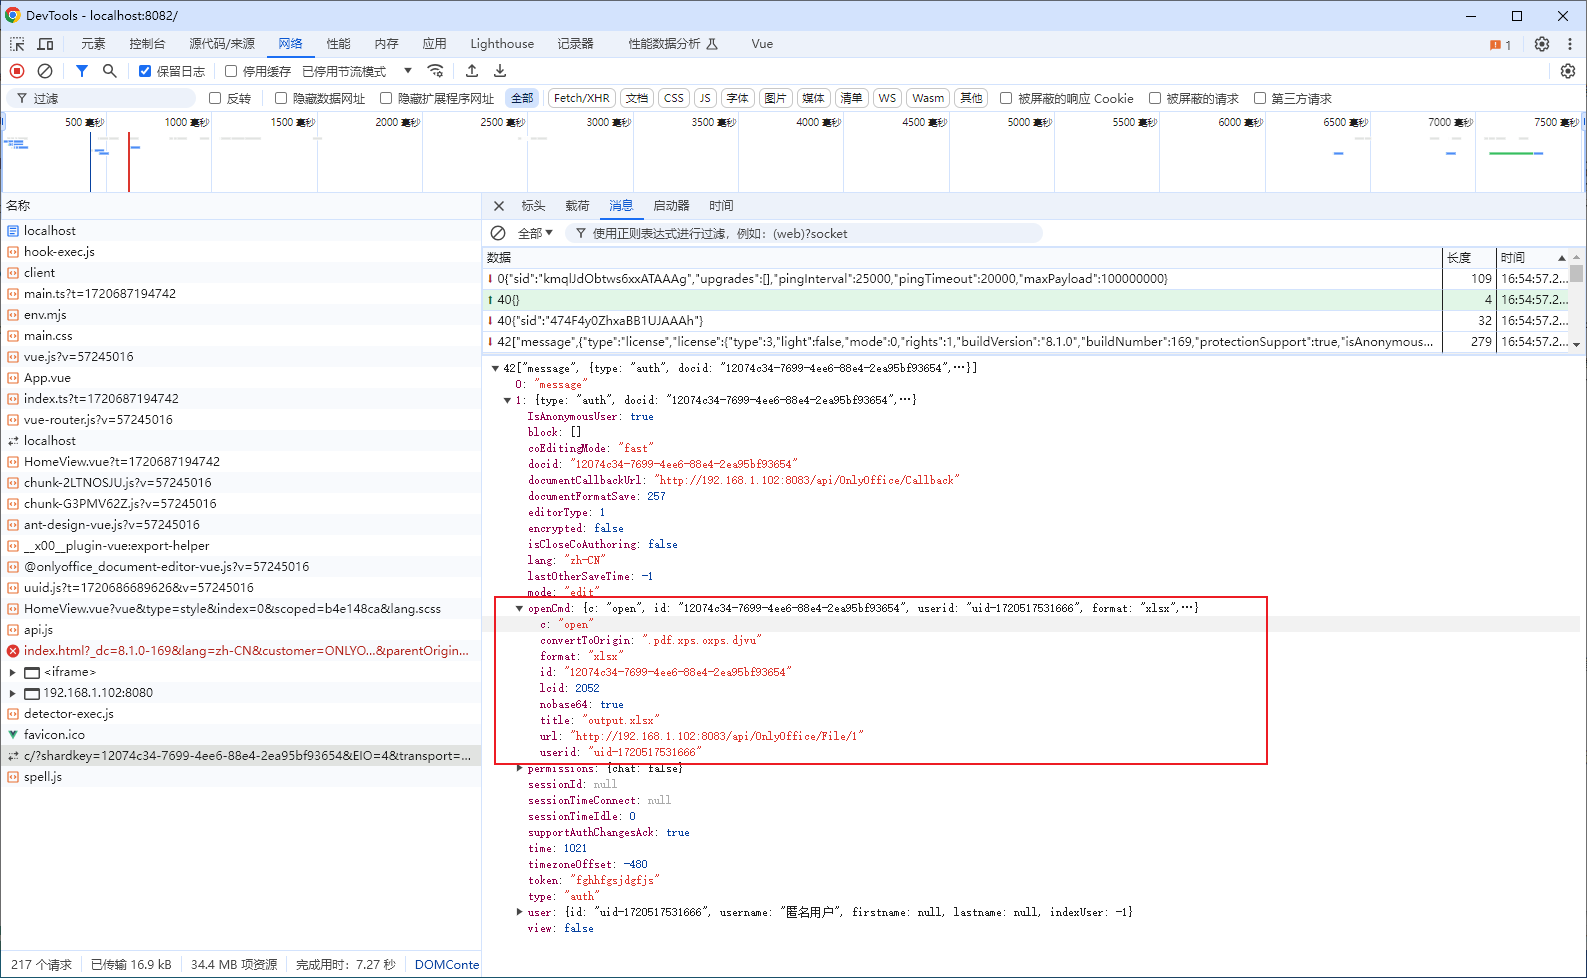Open network conditions wifi icon

click(x=435, y=71)
